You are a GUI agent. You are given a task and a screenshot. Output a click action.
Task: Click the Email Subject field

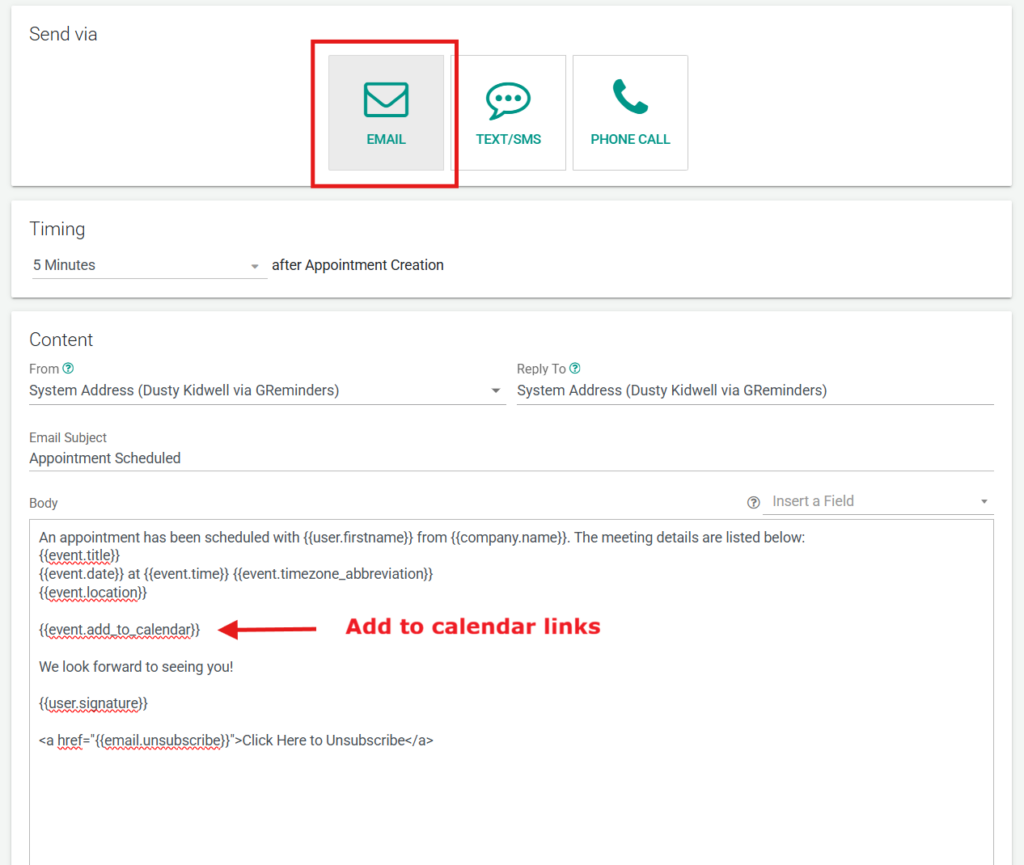click(x=510, y=458)
